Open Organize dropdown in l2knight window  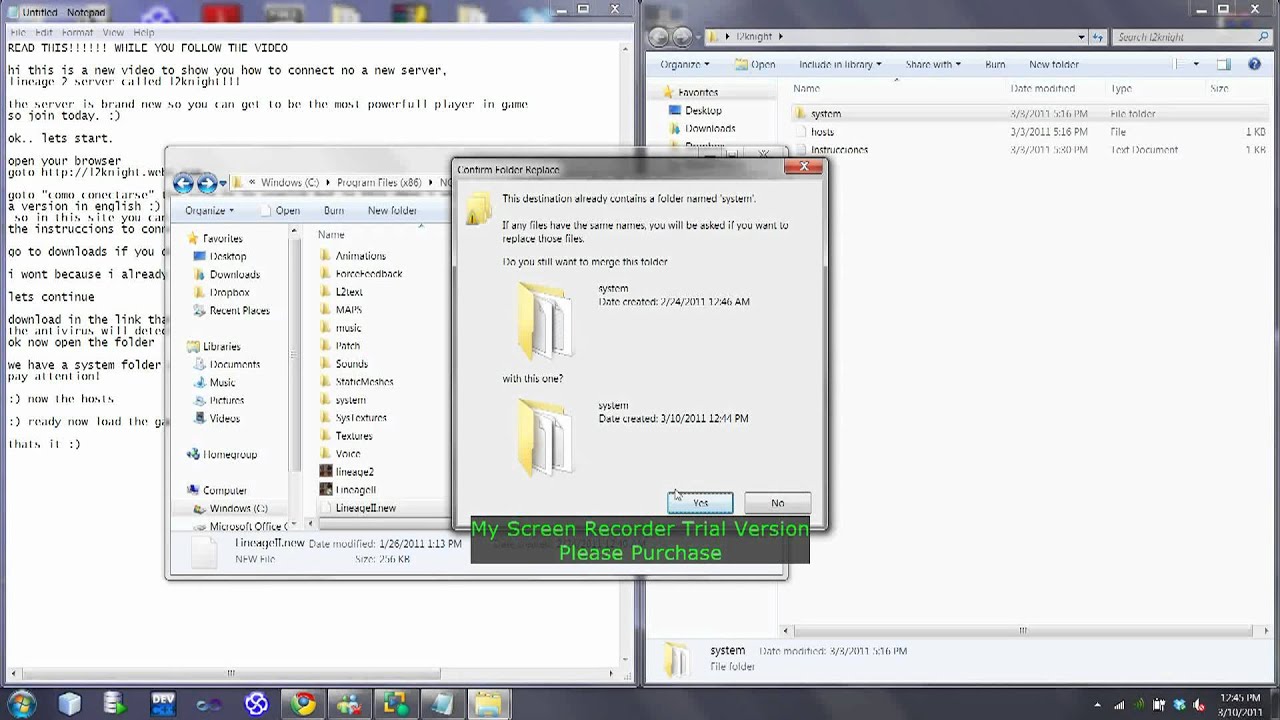pyautogui.click(x=684, y=64)
